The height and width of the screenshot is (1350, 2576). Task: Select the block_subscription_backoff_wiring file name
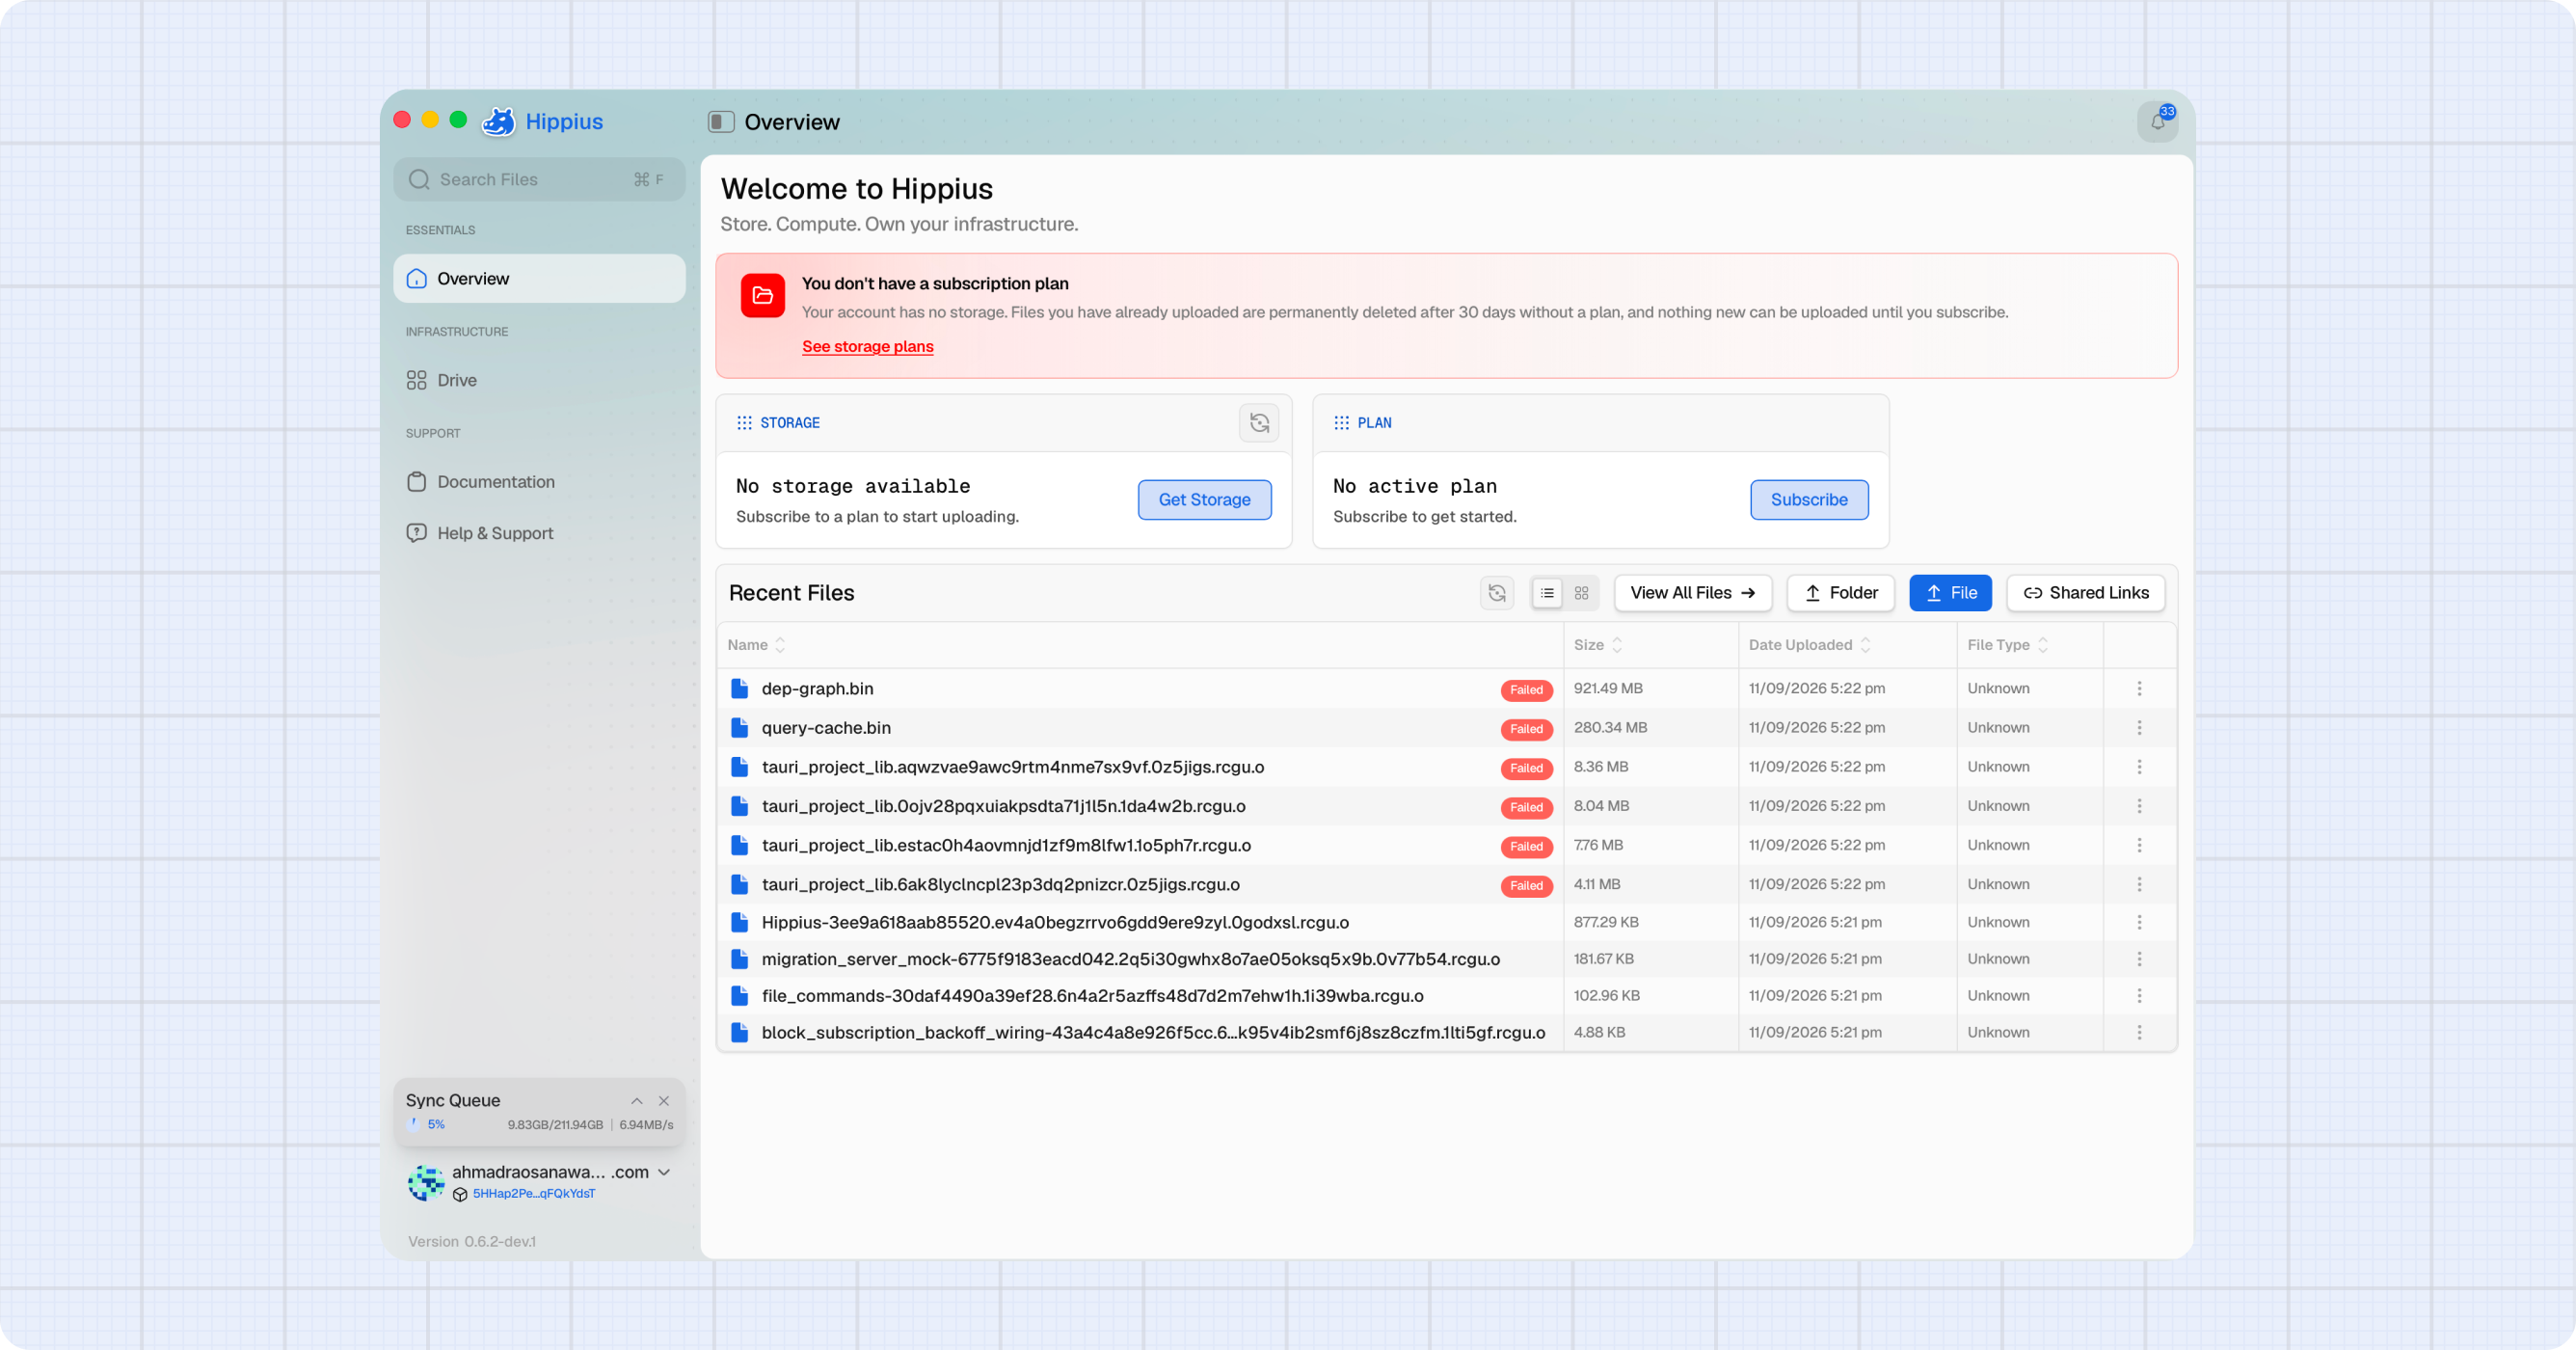[1153, 1033]
